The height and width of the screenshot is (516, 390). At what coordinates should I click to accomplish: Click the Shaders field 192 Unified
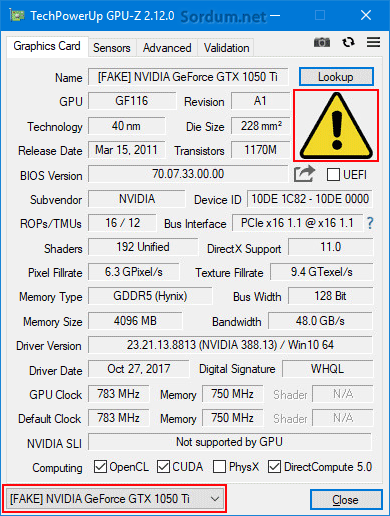pyautogui.click(x=143, y=247)
